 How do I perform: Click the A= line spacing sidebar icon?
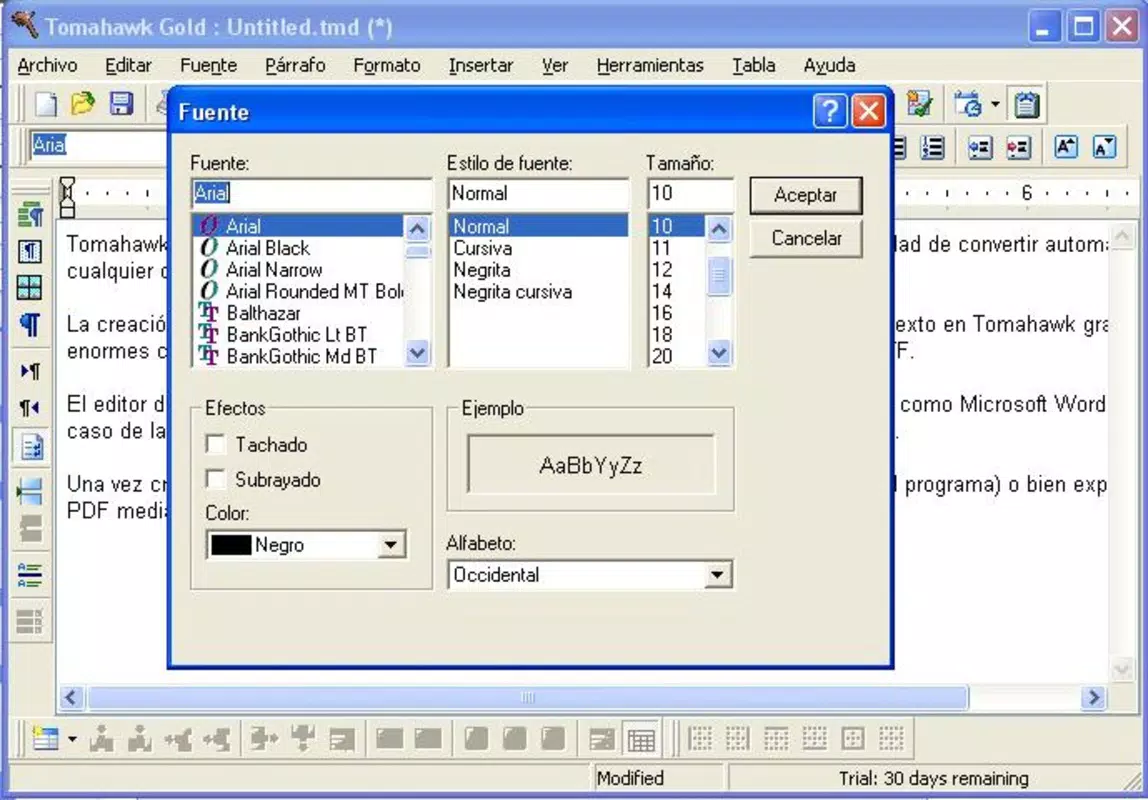(30, 575)
